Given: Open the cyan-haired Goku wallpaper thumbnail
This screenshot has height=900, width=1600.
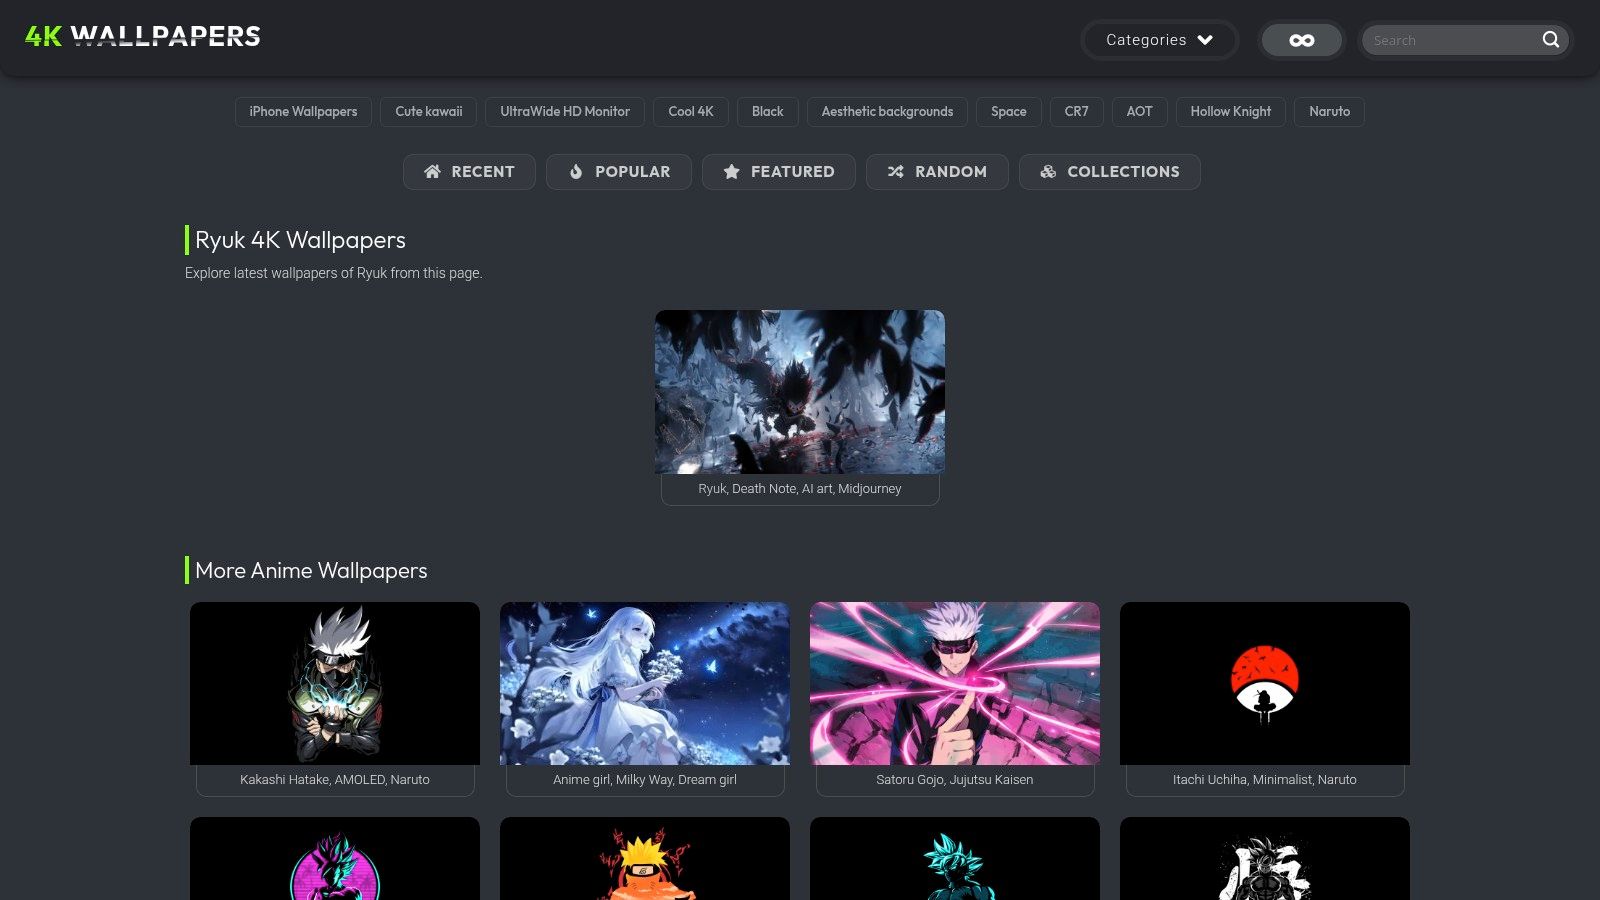Looking at the screenshot, I should coord(955,859).
